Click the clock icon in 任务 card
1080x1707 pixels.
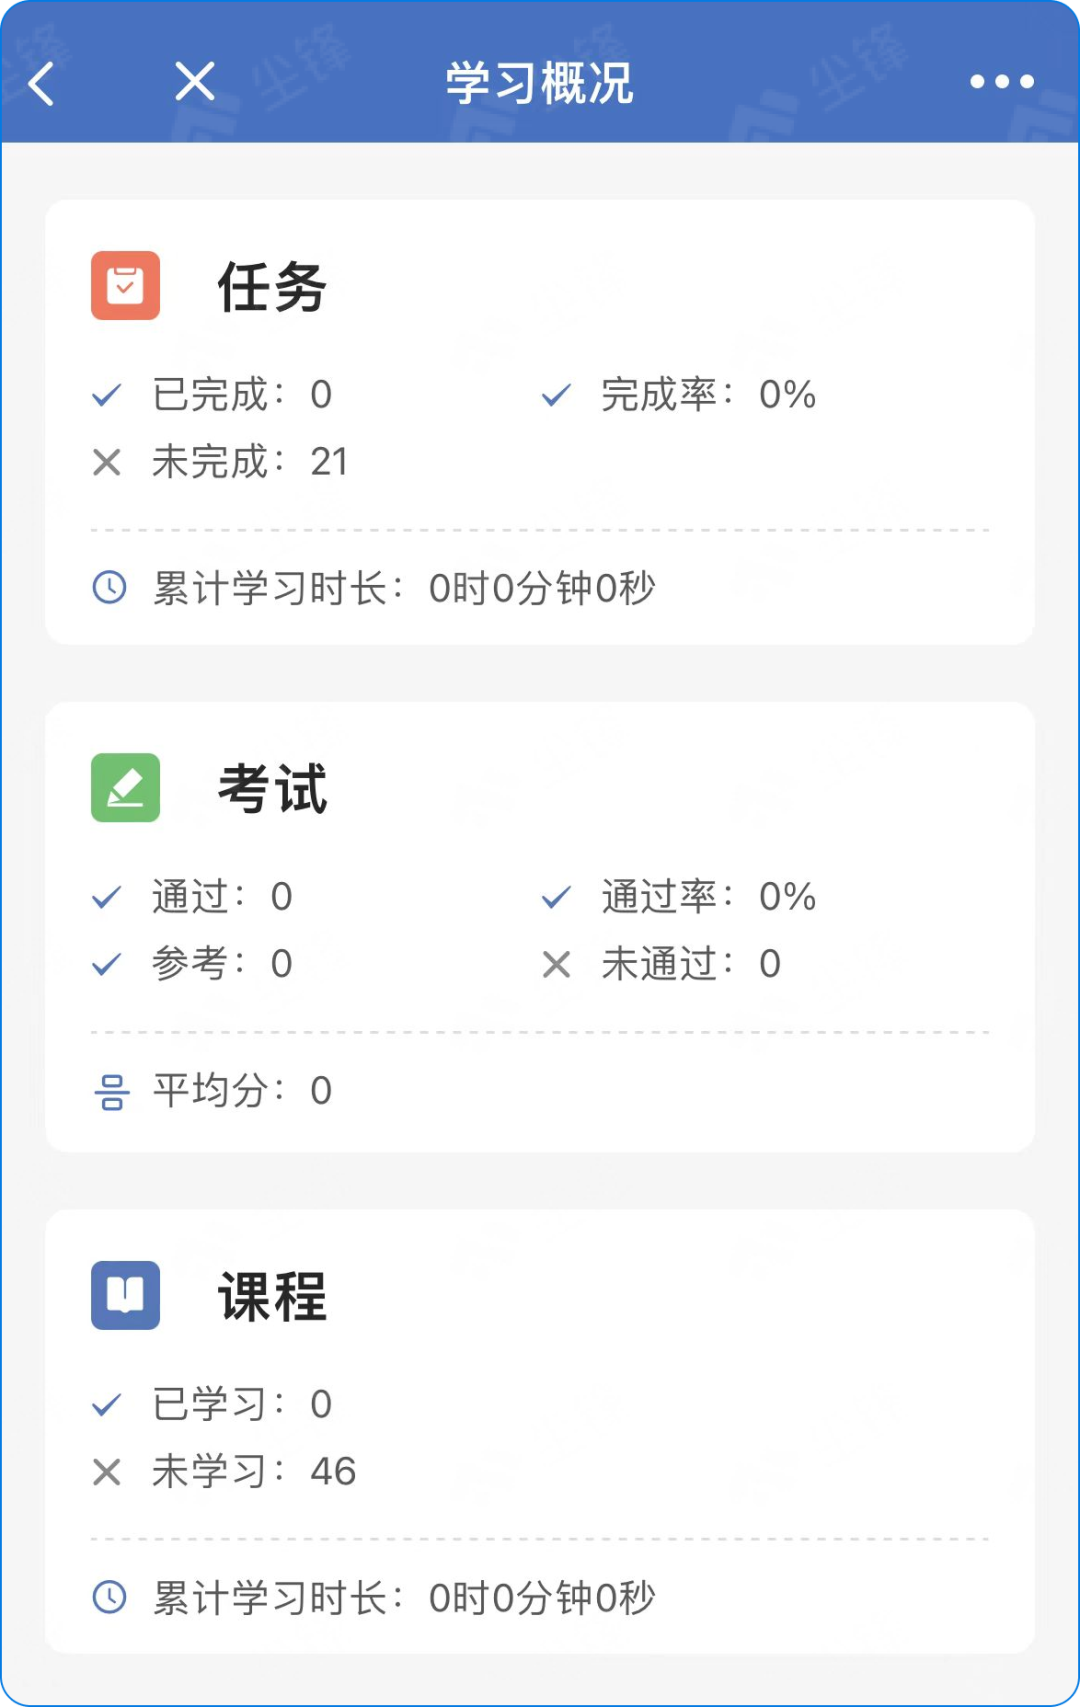(x=109, y=587)
